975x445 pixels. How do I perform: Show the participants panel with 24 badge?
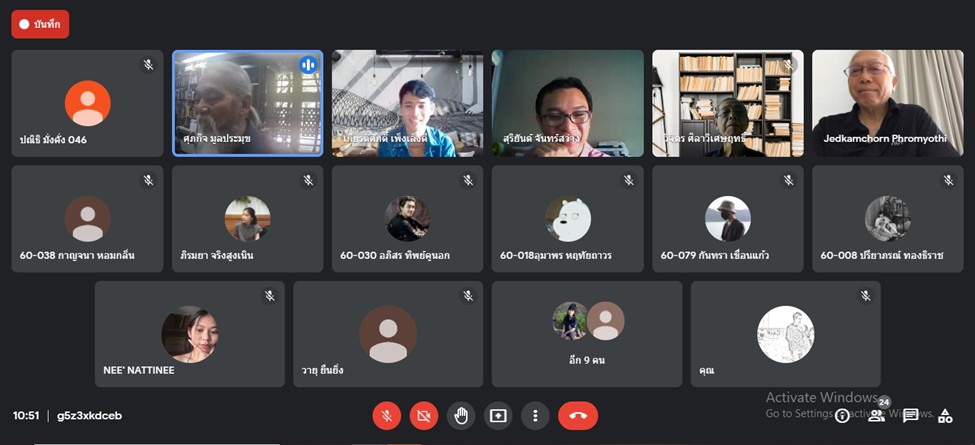(x=877, y=415)
